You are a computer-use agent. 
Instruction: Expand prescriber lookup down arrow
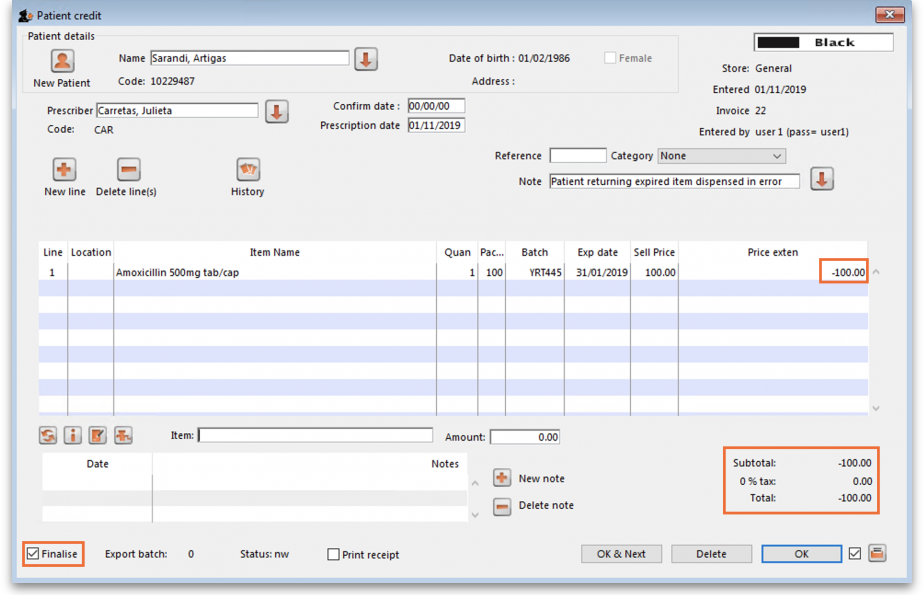click(276, 111)
